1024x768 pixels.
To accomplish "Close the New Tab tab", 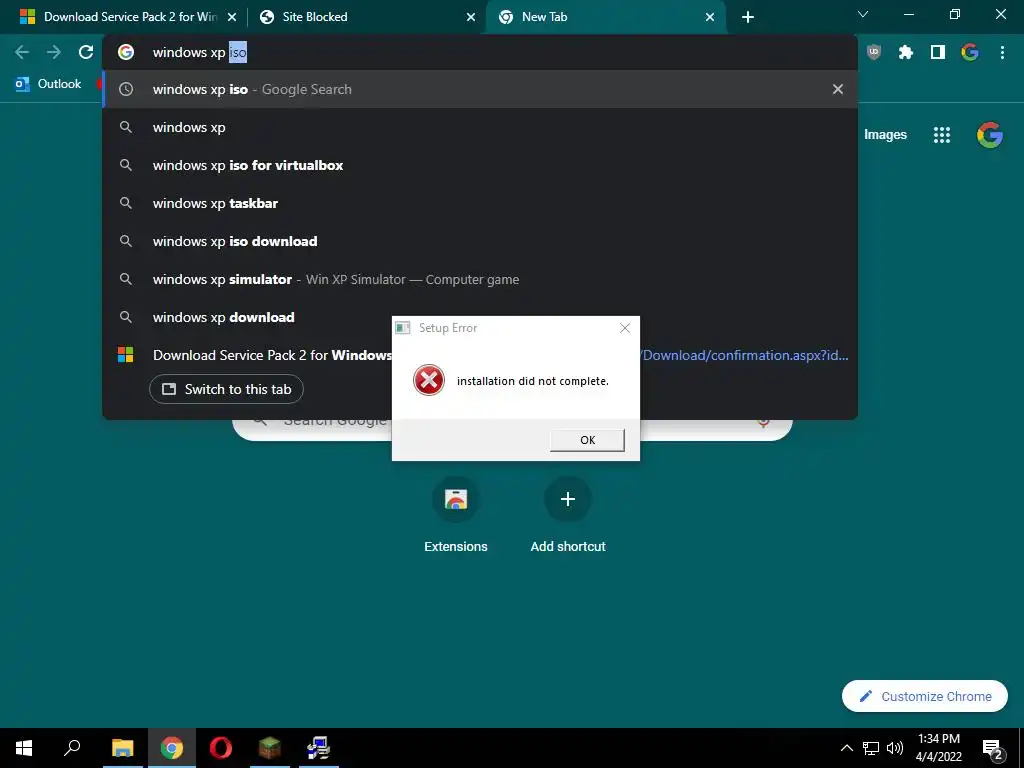I will pos(710,17).
